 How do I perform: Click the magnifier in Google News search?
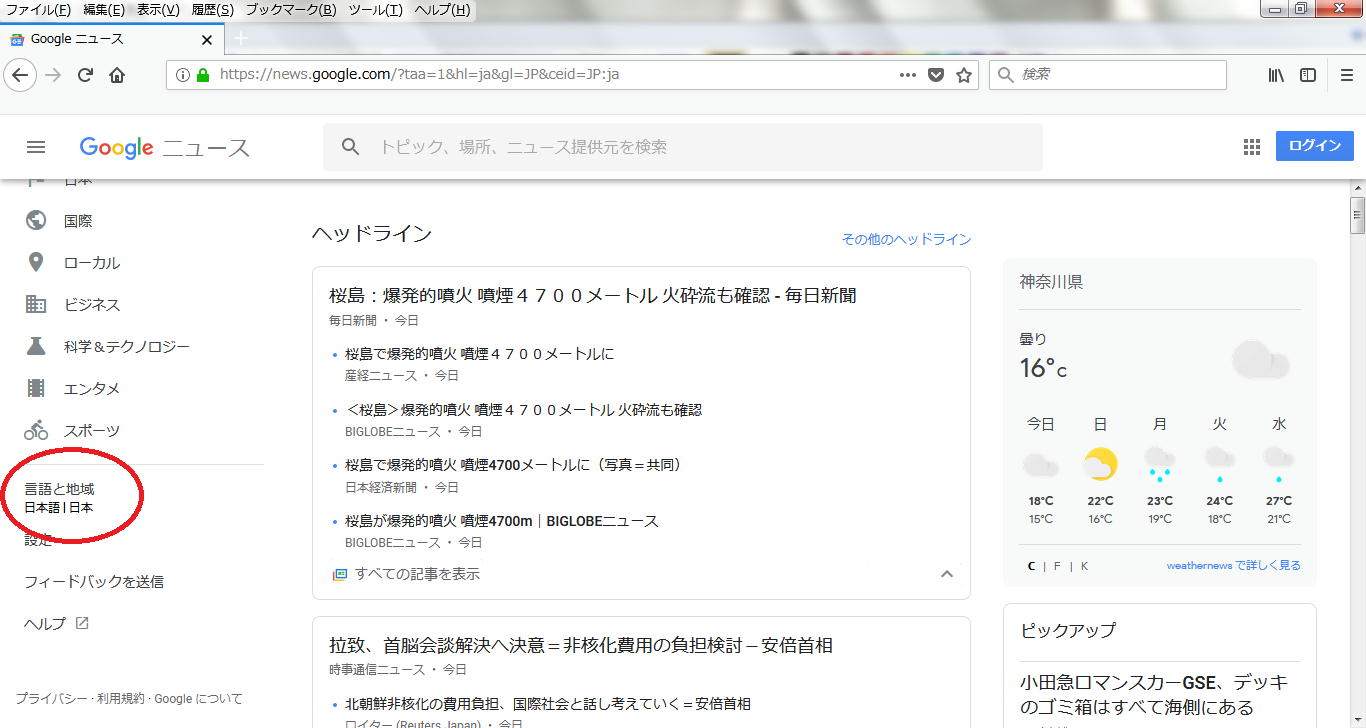click(x=350, y=147)
